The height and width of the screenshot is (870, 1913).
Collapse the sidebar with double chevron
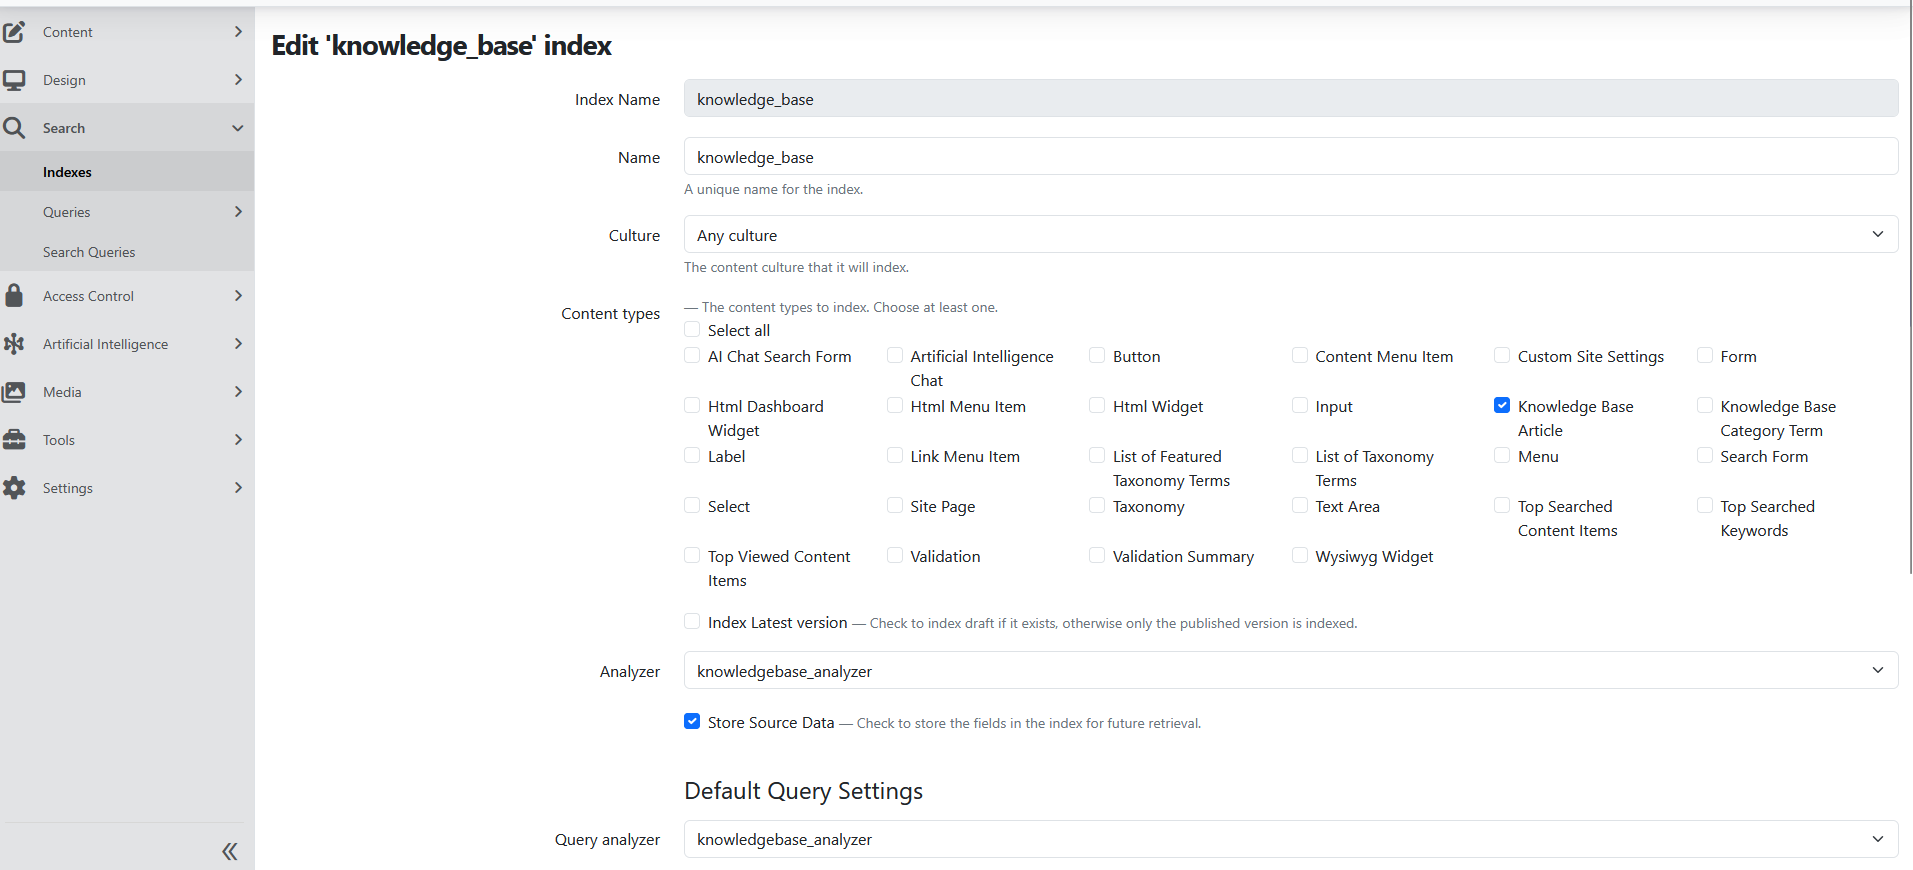(230, 851)
